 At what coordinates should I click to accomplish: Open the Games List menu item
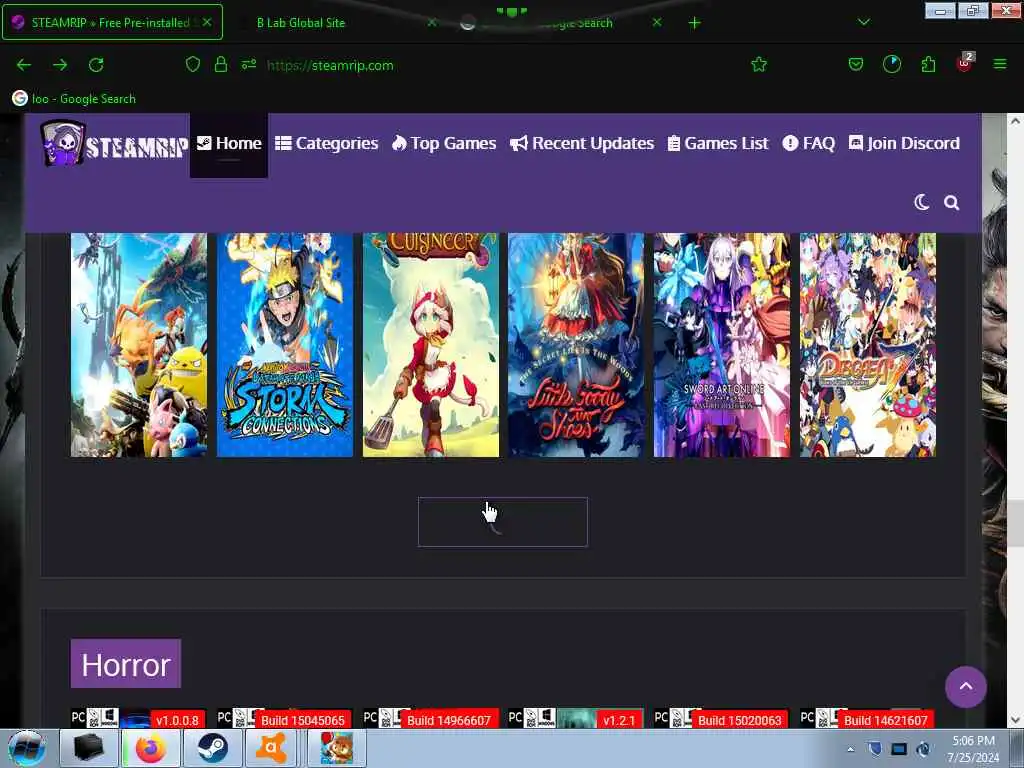pyautogui.click(x=718, y=144)
